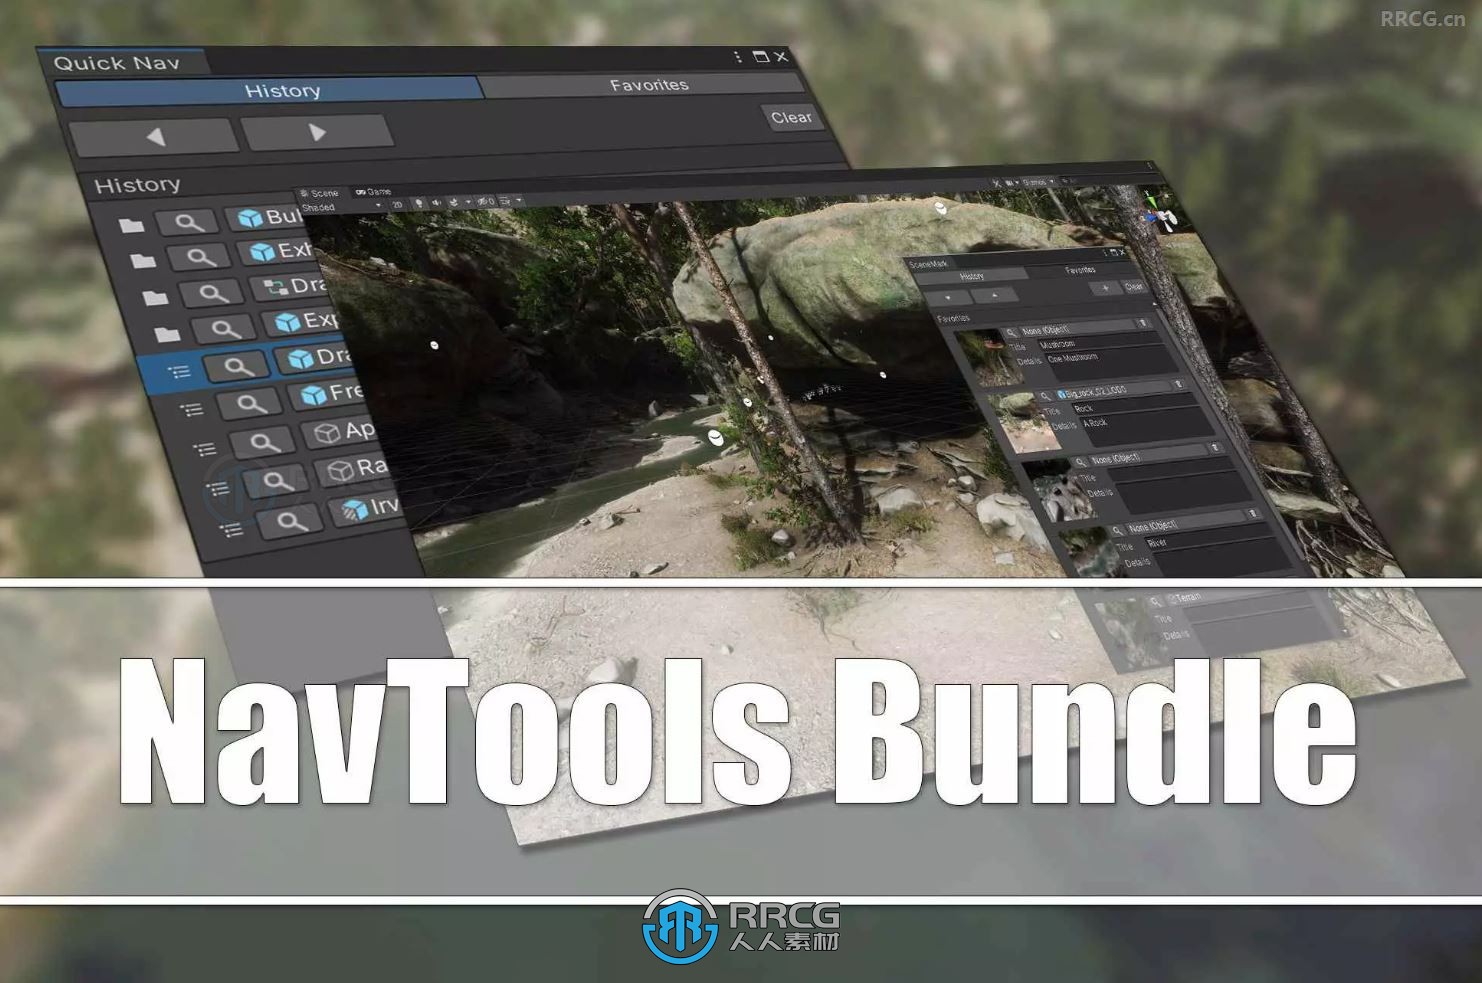Click hierarchy list icon of the Irv row
Image resolution: width=1482 pixels, height=983 pixels.
(x=231, y=529)
